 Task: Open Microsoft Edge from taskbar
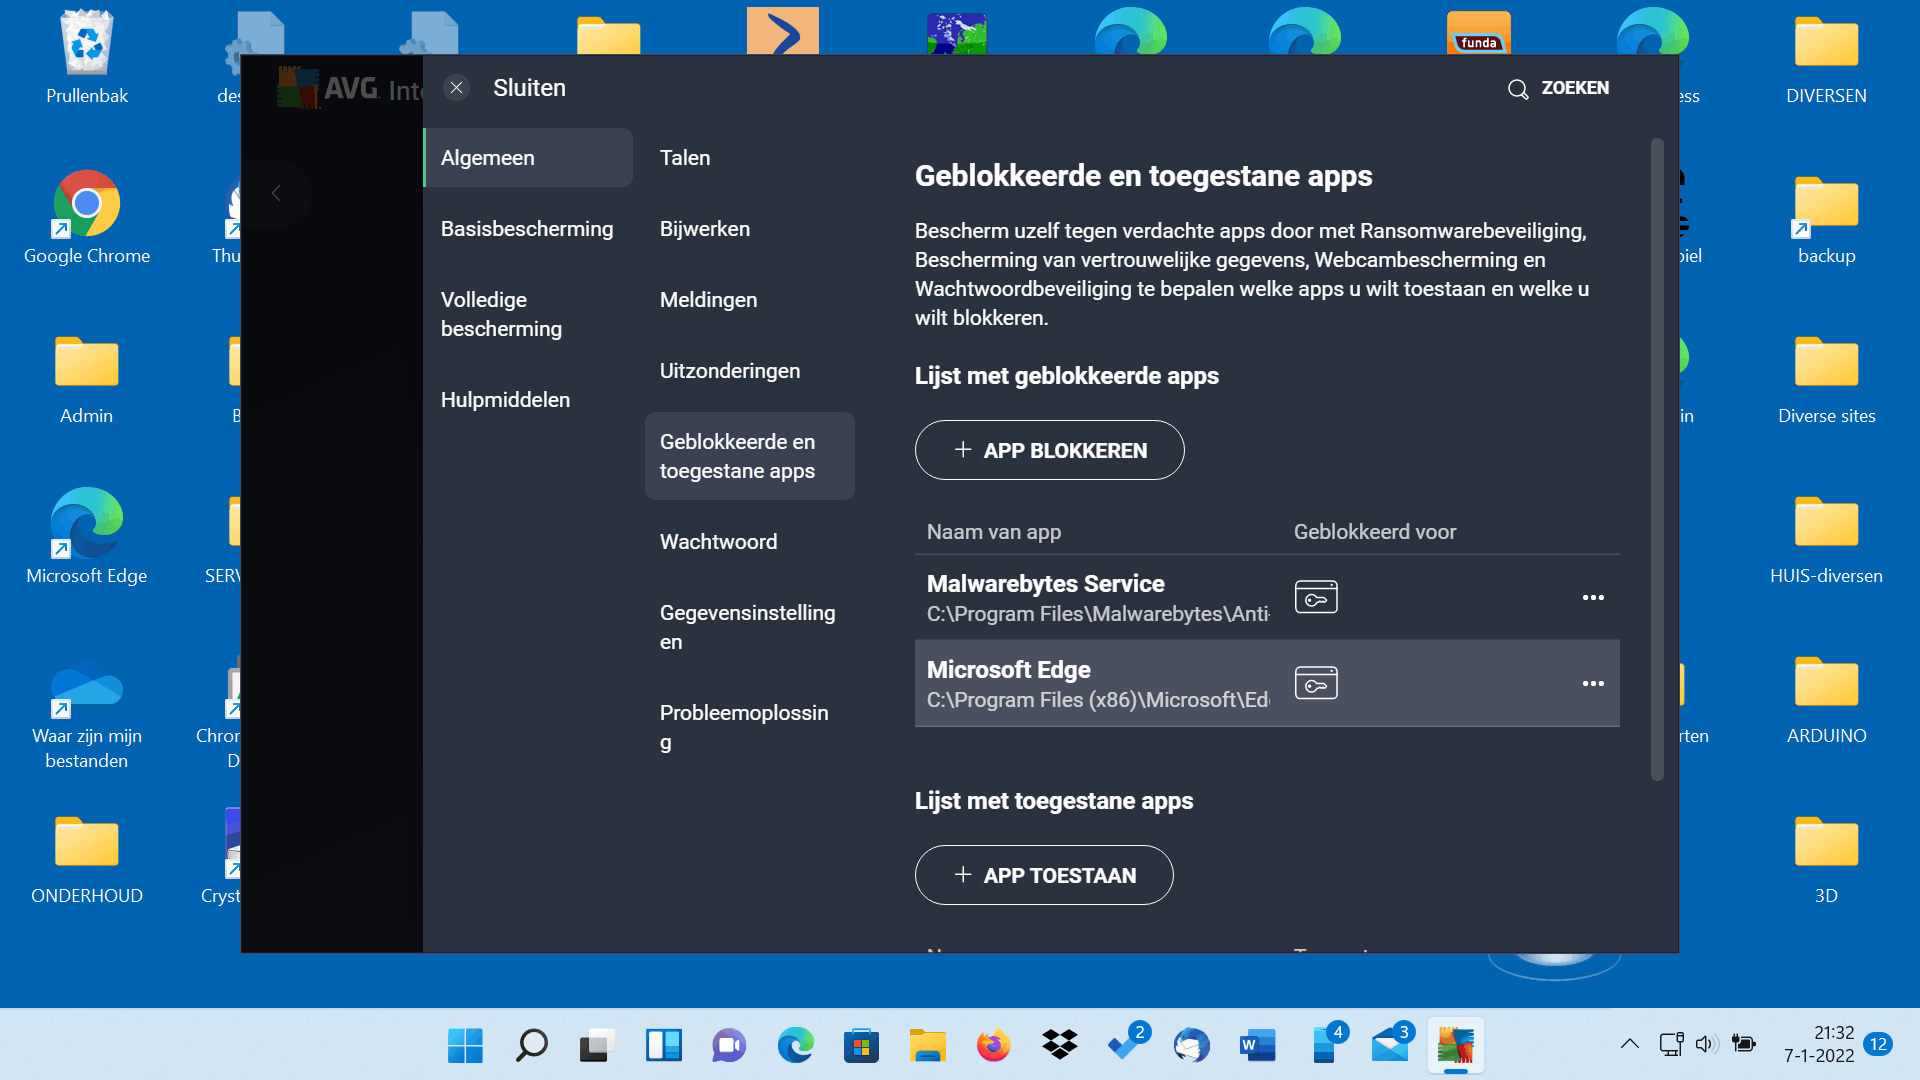click(795, 1046)
